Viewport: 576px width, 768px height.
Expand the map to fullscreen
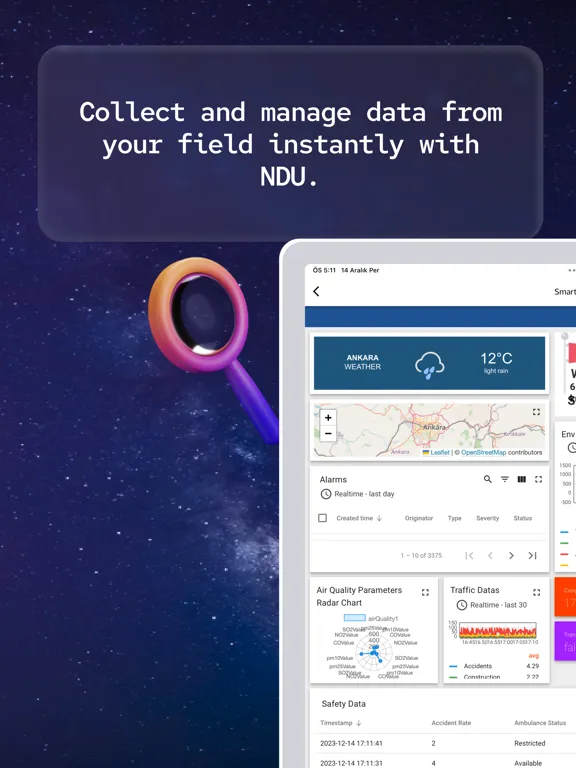pyautogui.click(x=536, y=412)
